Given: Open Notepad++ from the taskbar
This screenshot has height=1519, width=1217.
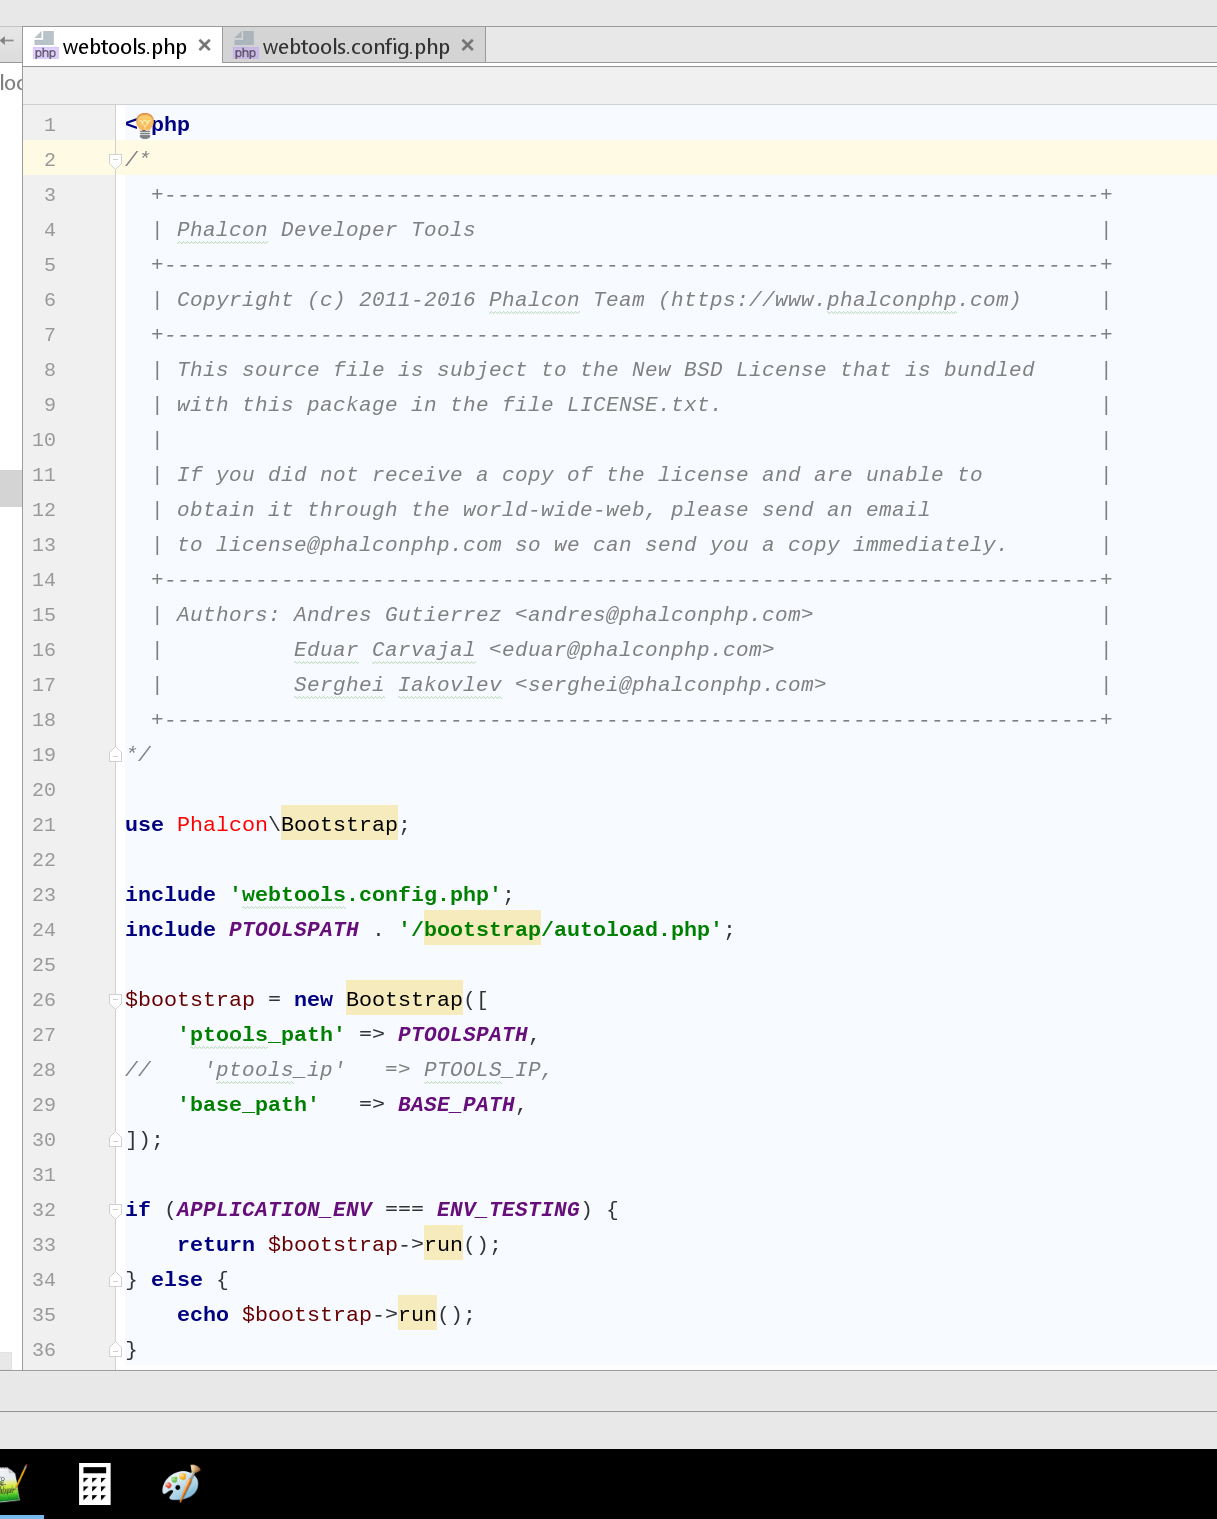Looking at the screenshot, I should click(x=12, y=1483).
